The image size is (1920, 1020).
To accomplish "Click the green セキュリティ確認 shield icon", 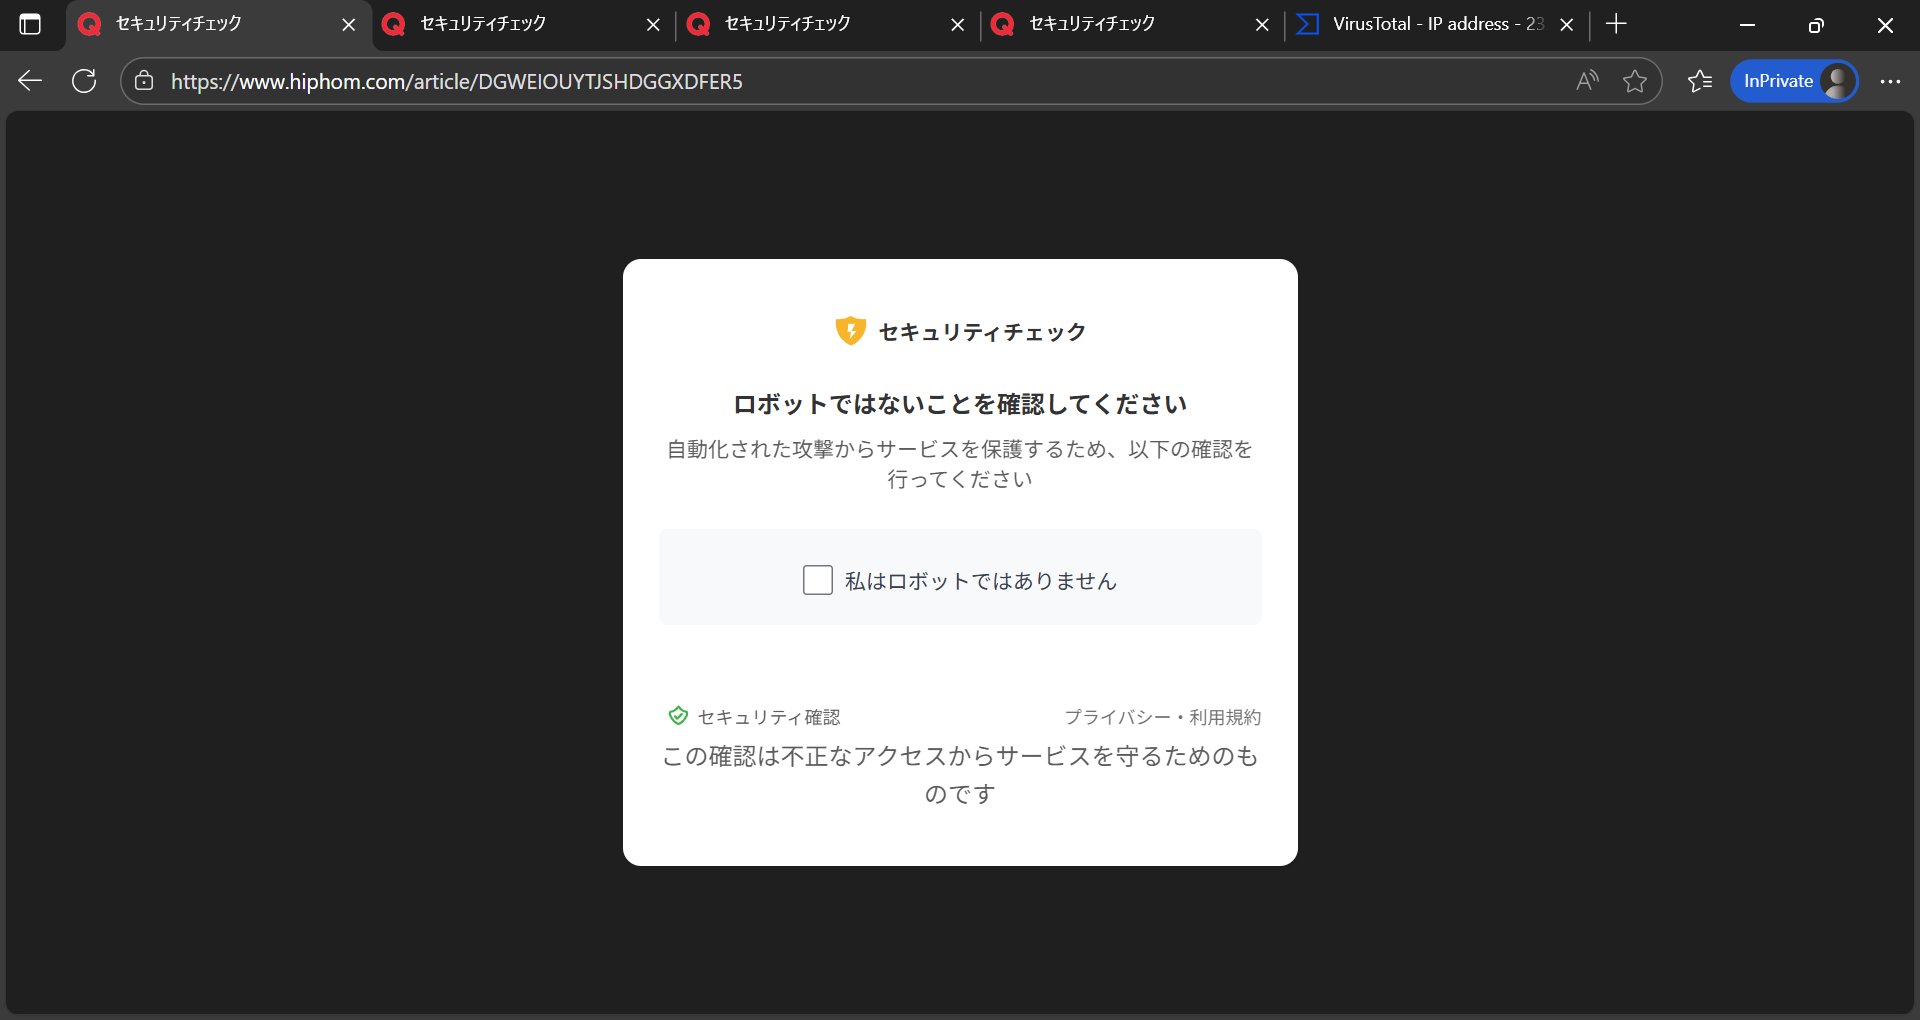I will click(x=678, y=716).
